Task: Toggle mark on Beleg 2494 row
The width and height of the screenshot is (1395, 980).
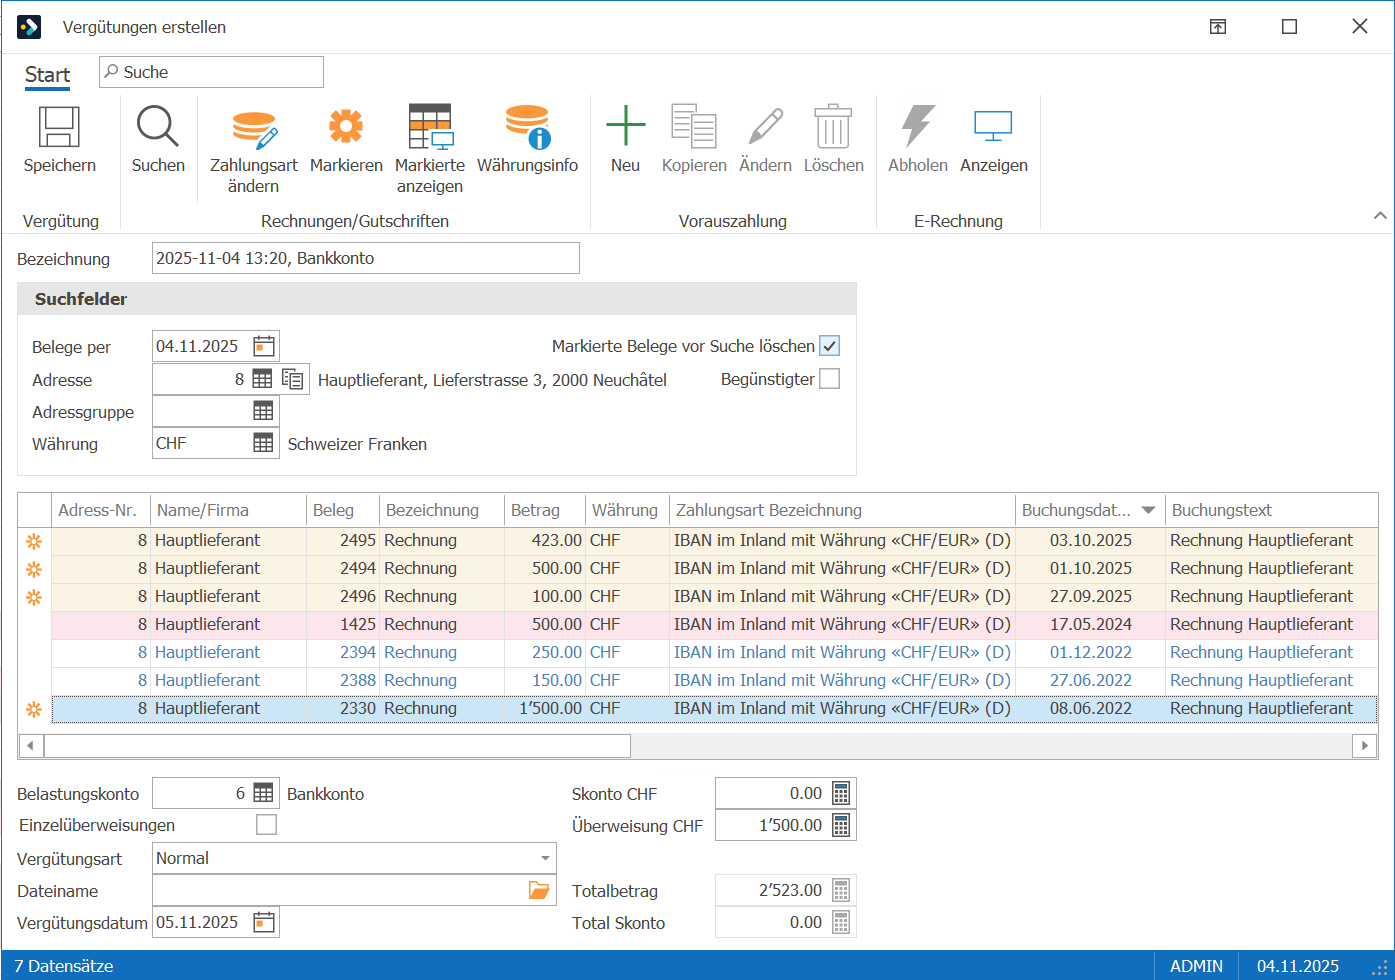Action: 34,569
